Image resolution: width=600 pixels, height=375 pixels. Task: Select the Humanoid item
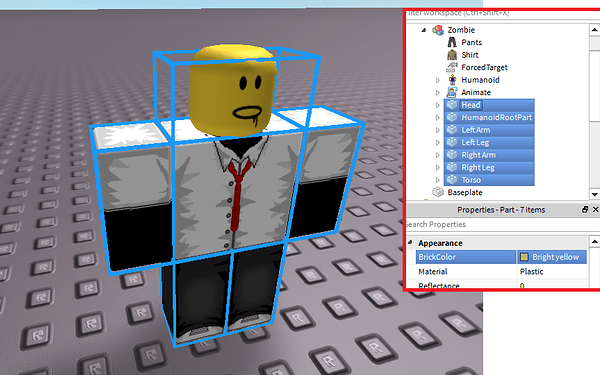click(x=480, y=80)
